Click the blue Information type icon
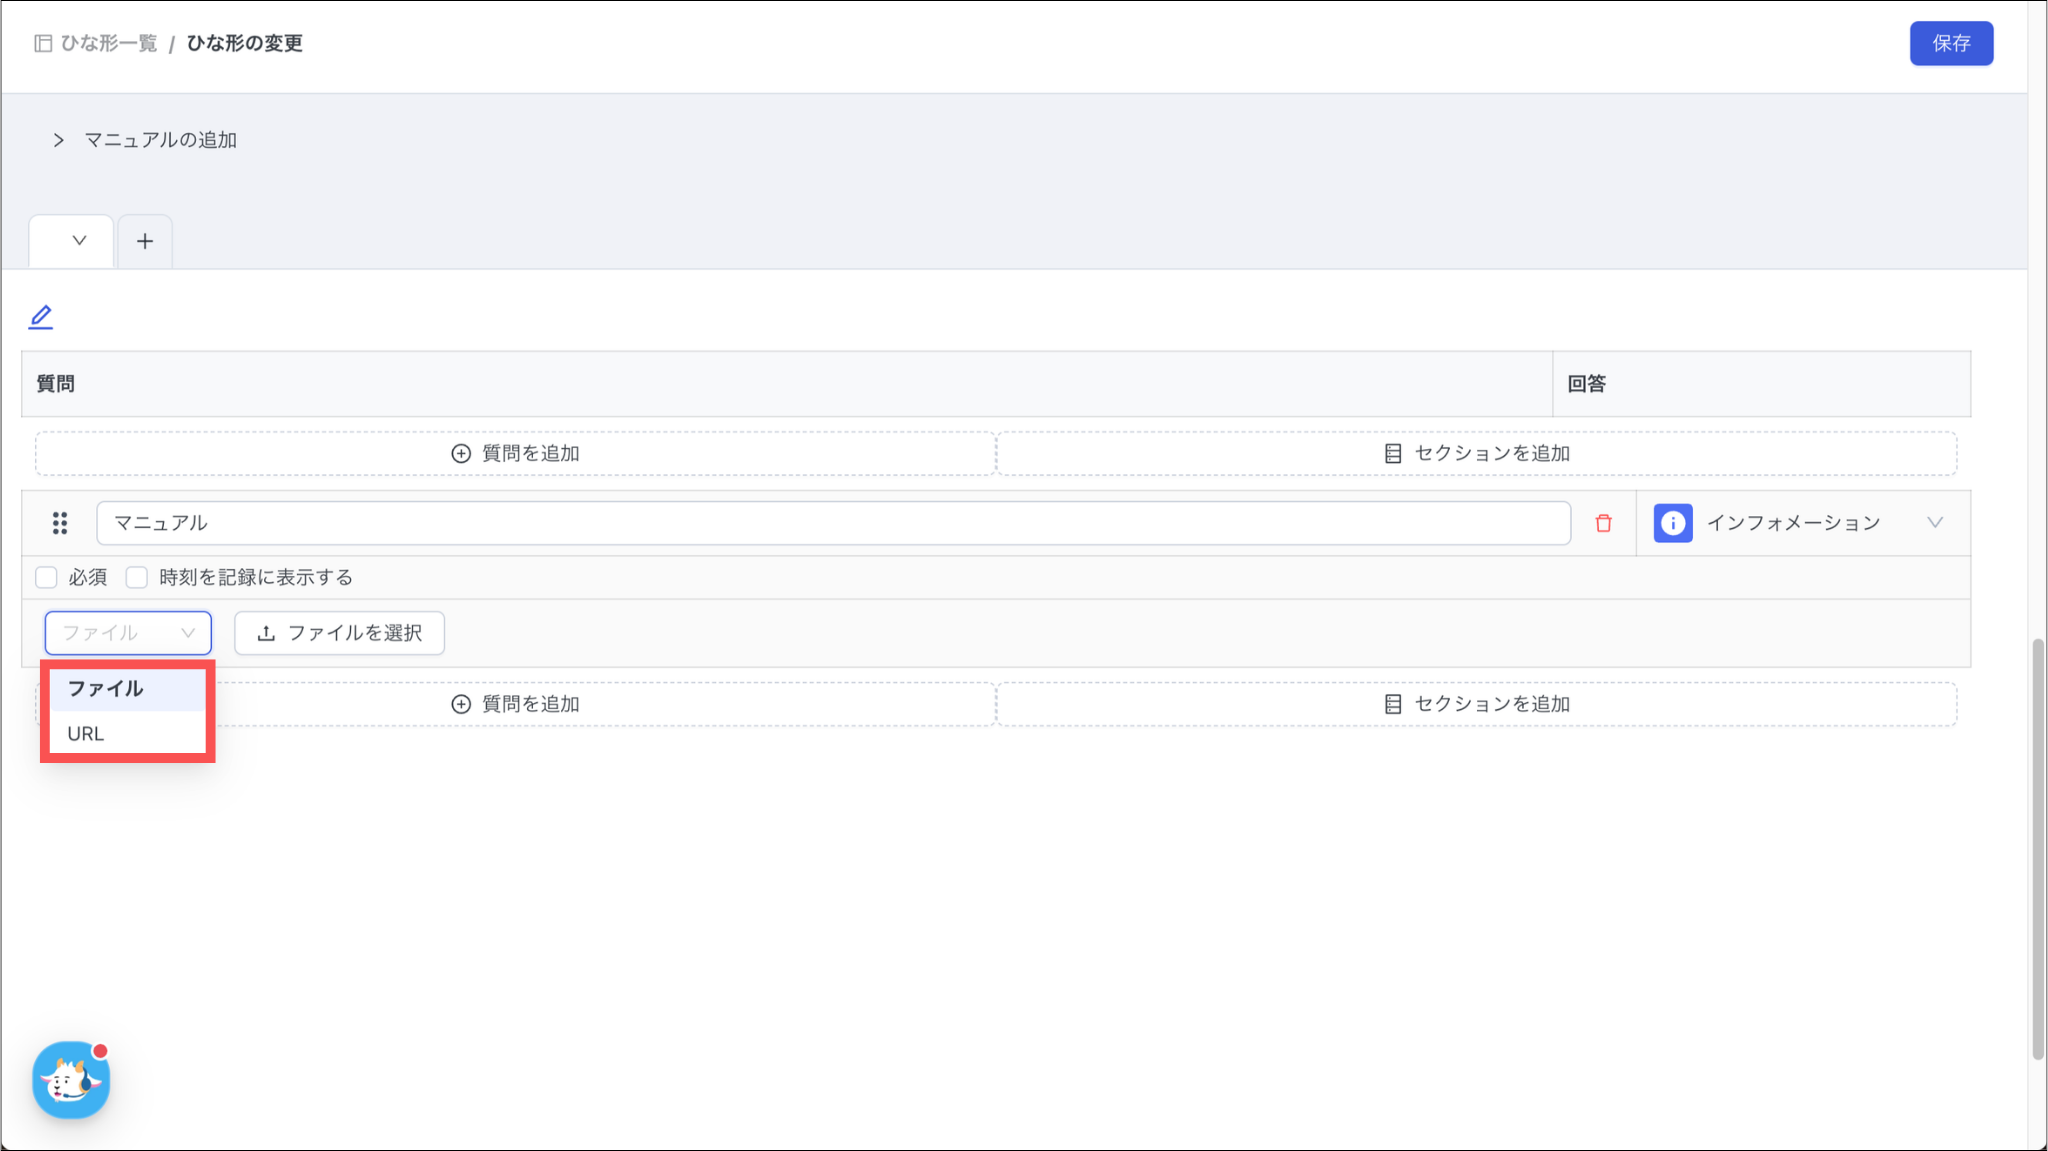 [1672, 523]
